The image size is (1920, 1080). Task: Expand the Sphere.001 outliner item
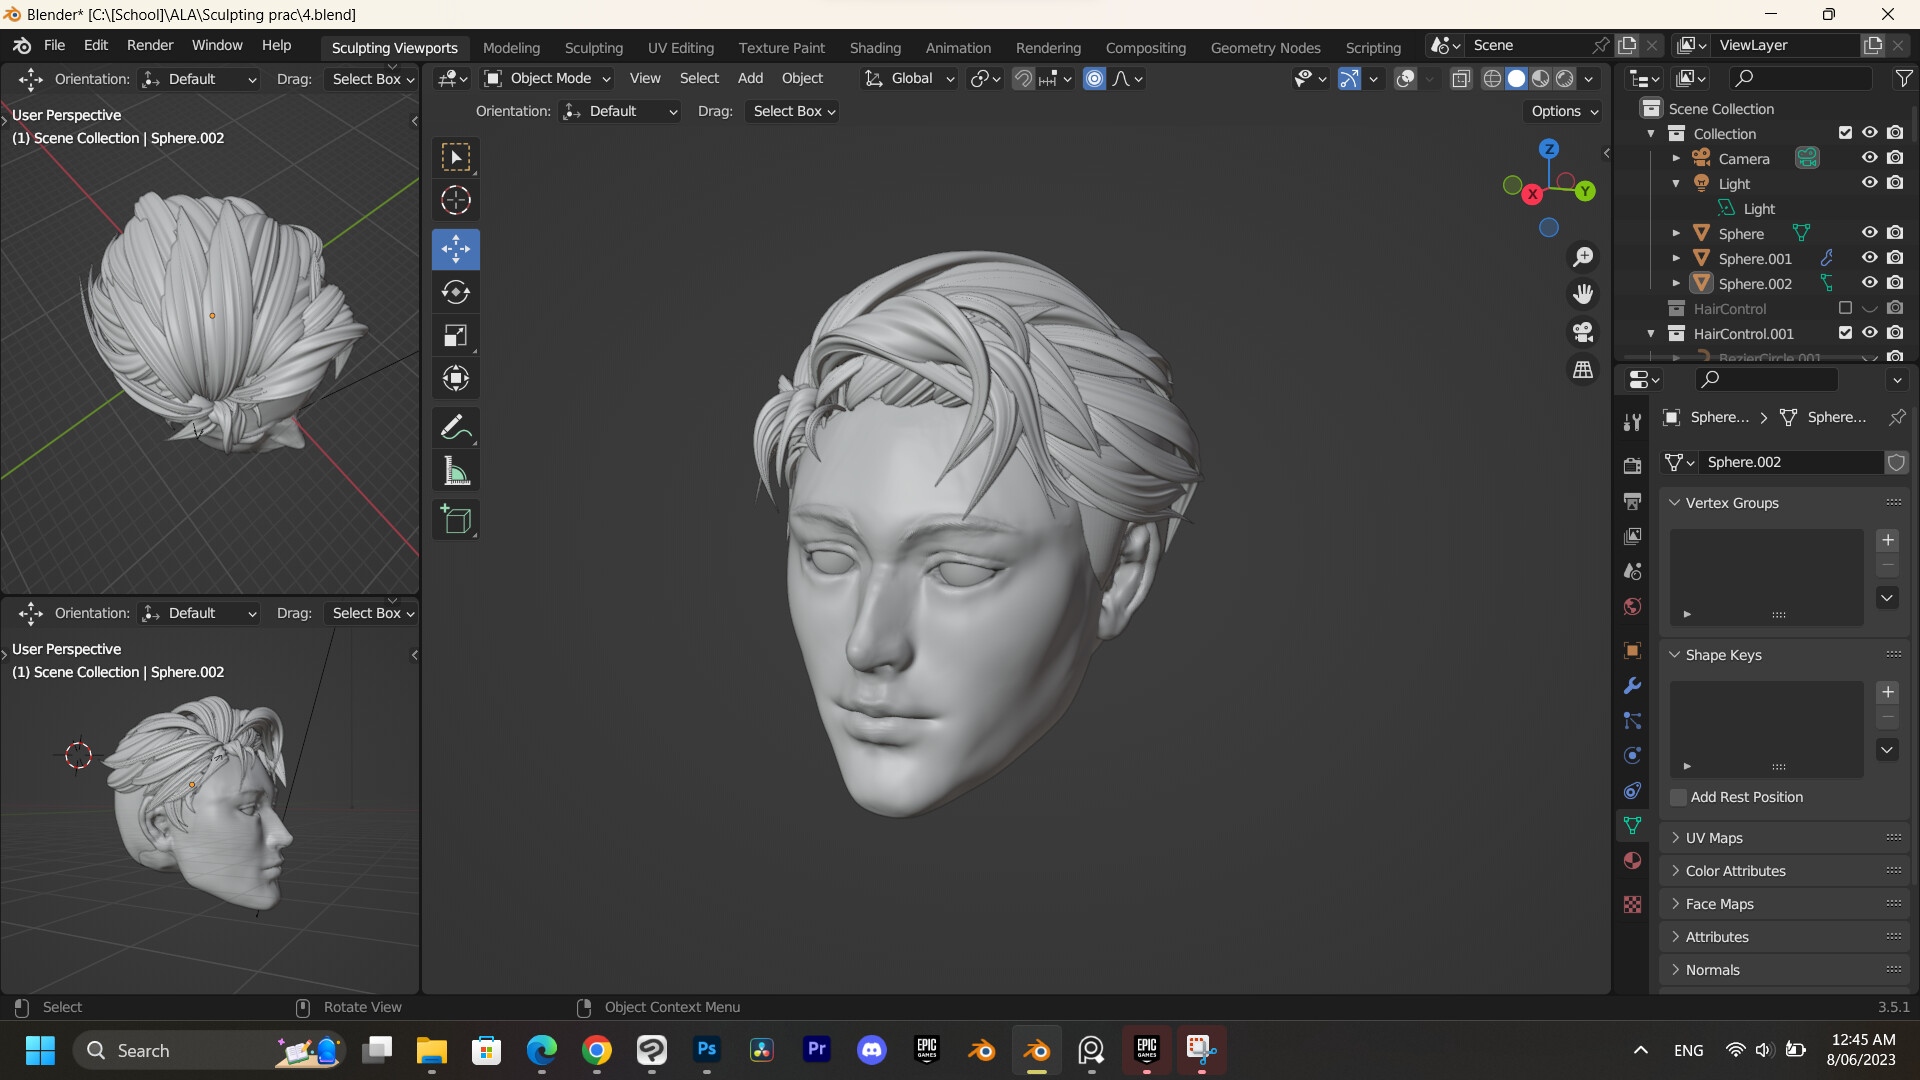point(1676,258)
